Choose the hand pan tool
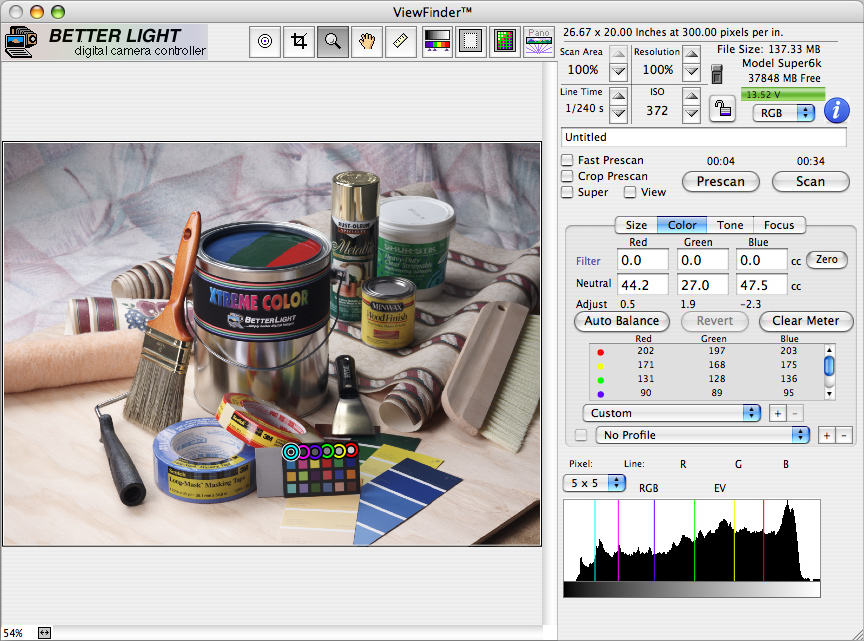Image resolution: width=864 pixels, height=641 pixels. [367, 42]
